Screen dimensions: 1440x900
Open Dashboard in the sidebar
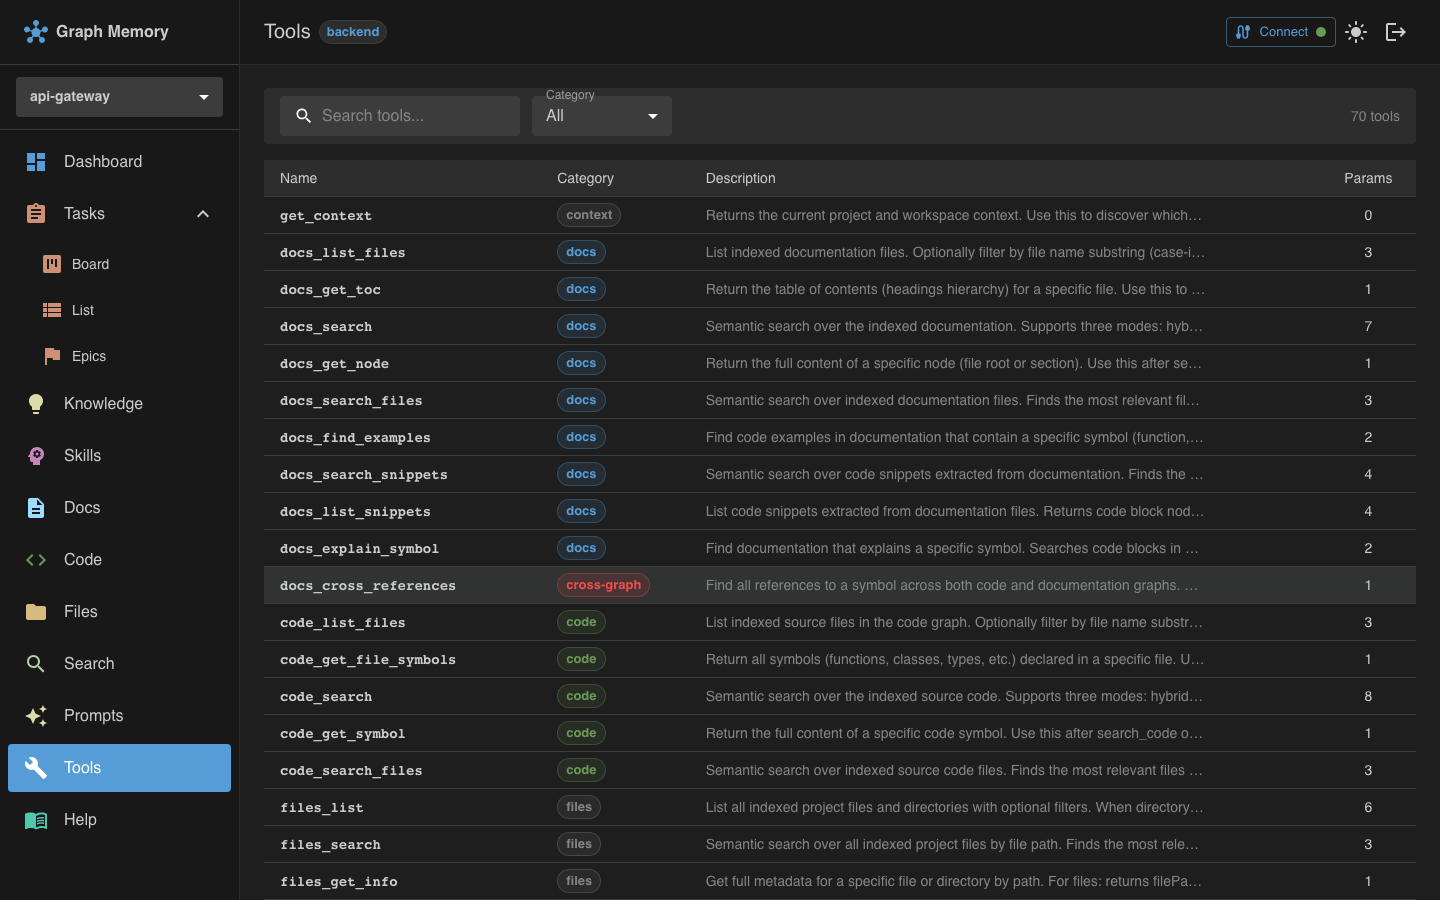coord(119,162)
